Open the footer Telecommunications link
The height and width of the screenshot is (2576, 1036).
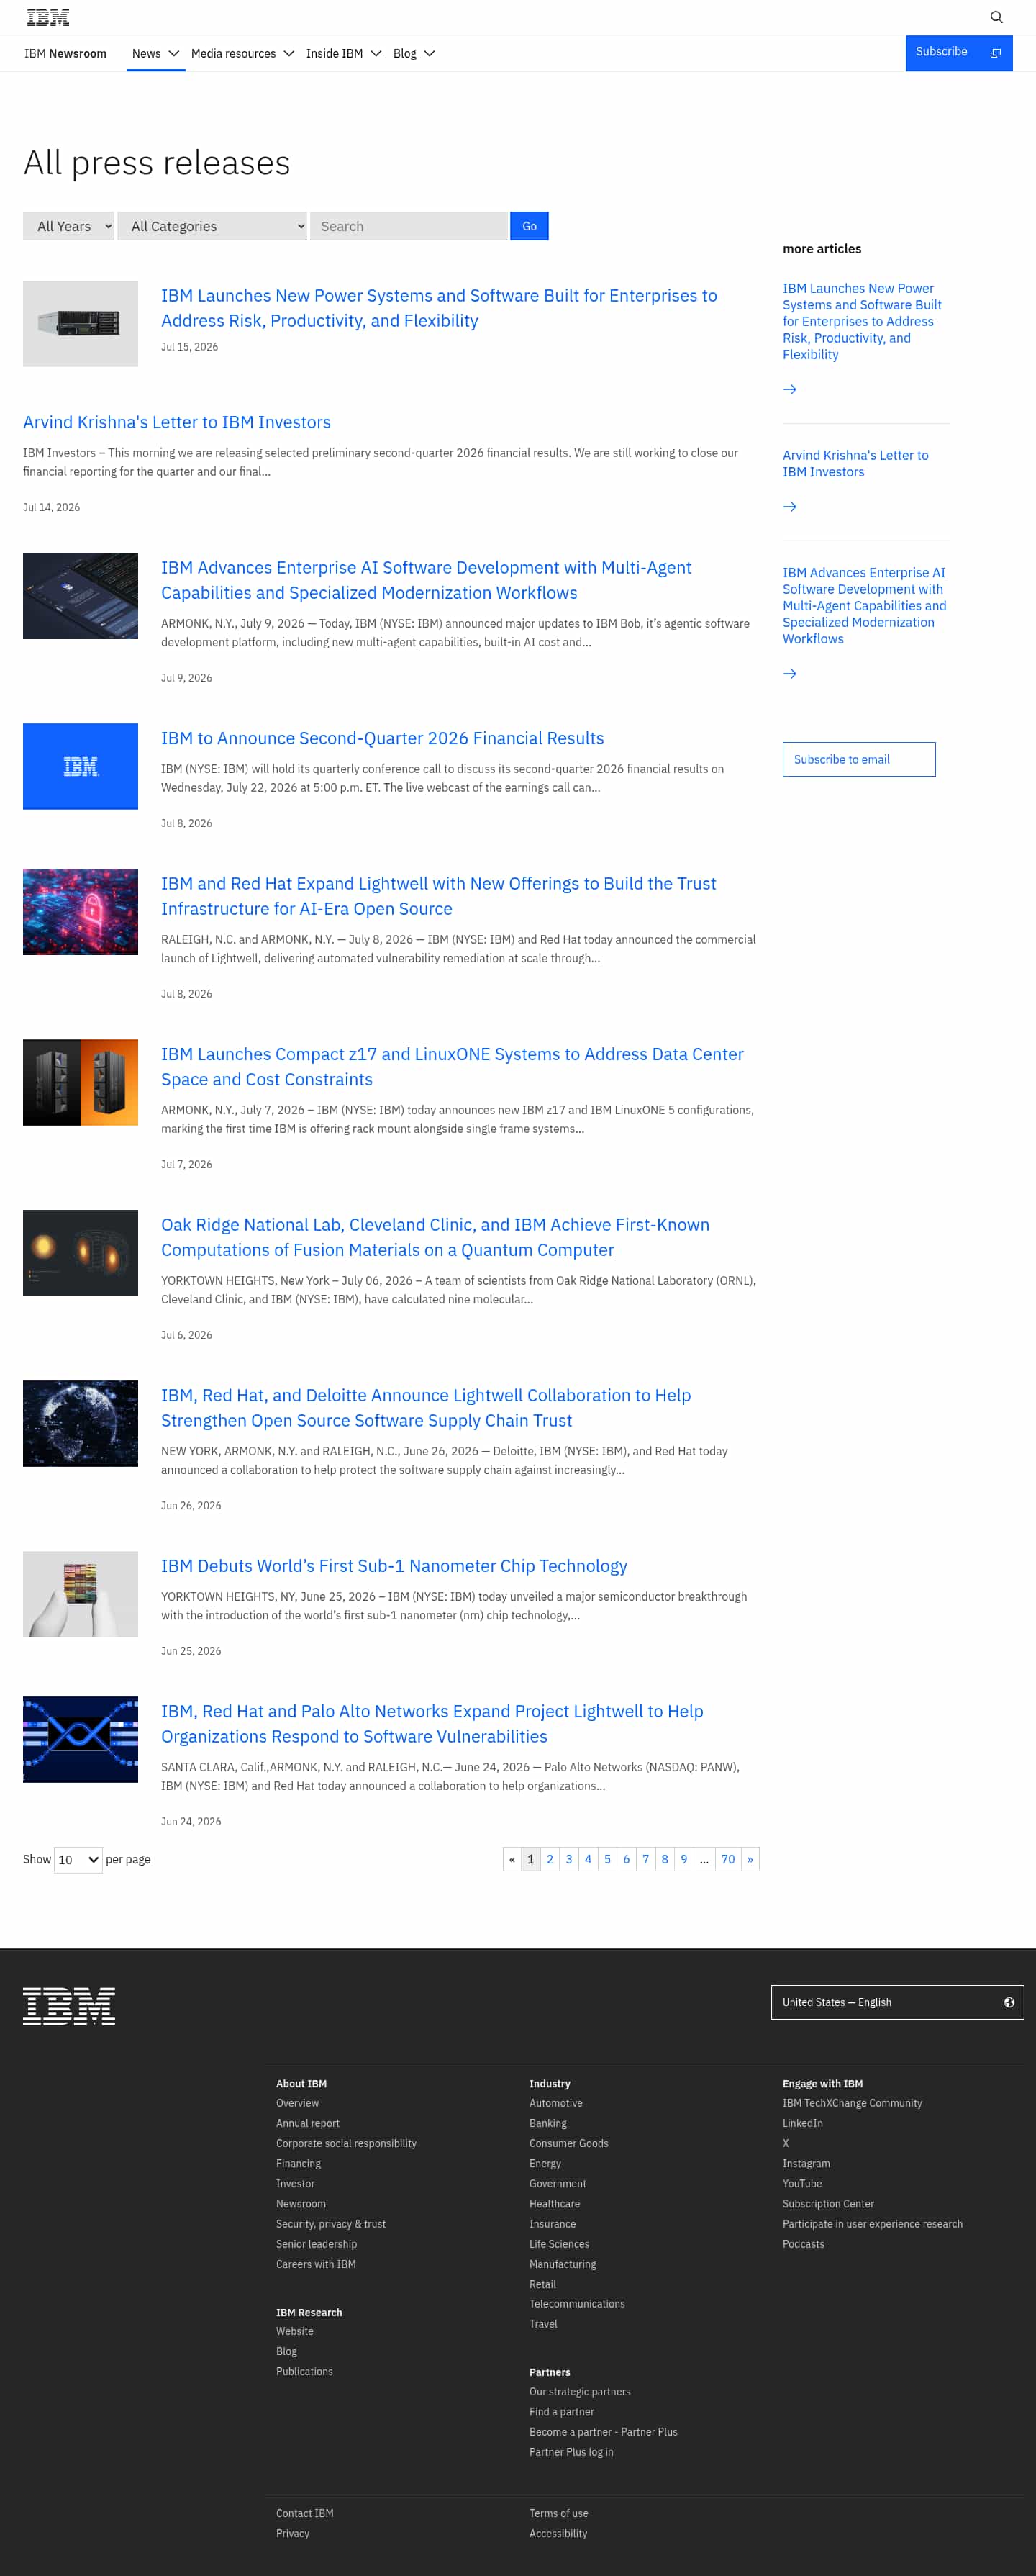click(577, 2304)
